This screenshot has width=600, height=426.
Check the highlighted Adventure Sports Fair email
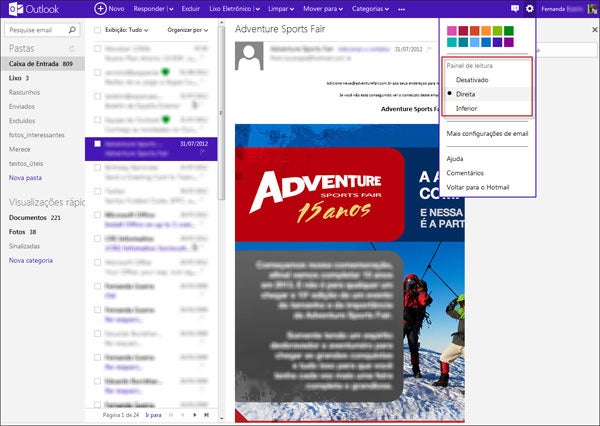[x=97, y=144]
